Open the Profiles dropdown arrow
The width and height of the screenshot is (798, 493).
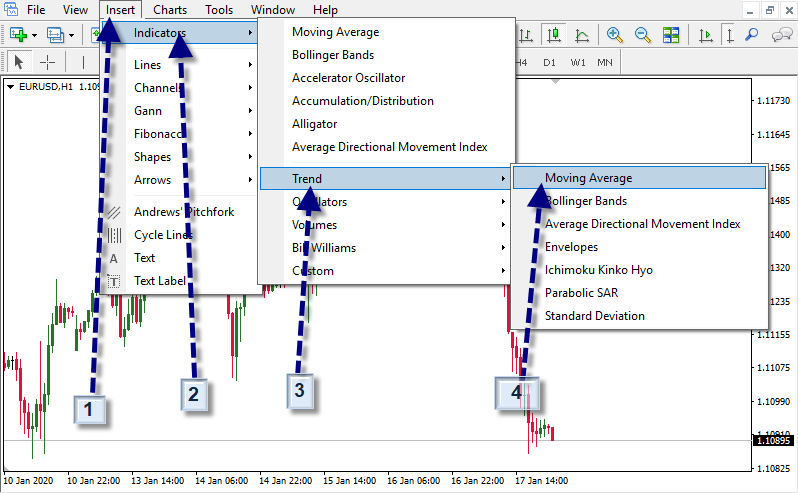[72, 36]
